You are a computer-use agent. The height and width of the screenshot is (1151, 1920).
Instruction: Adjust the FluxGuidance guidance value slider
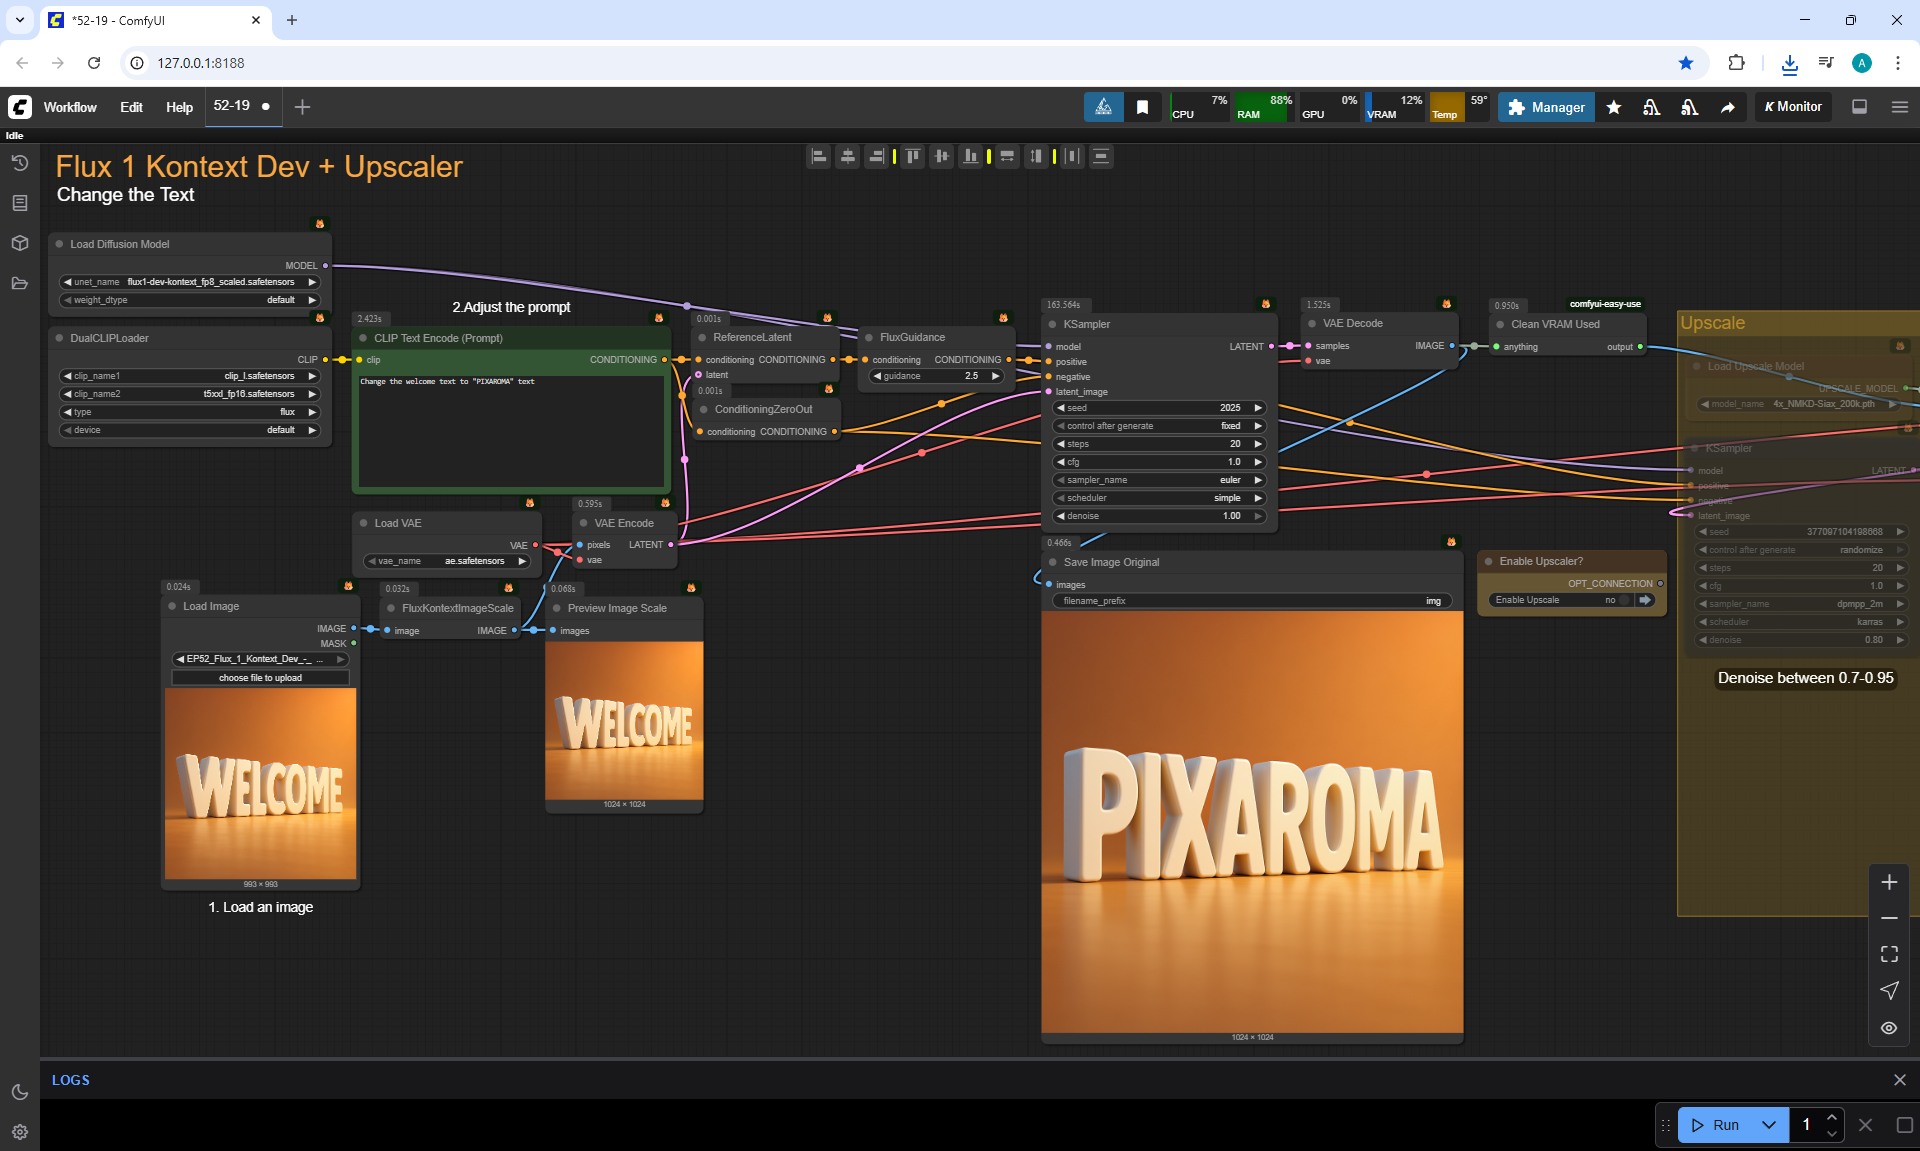tap(937, 376)
